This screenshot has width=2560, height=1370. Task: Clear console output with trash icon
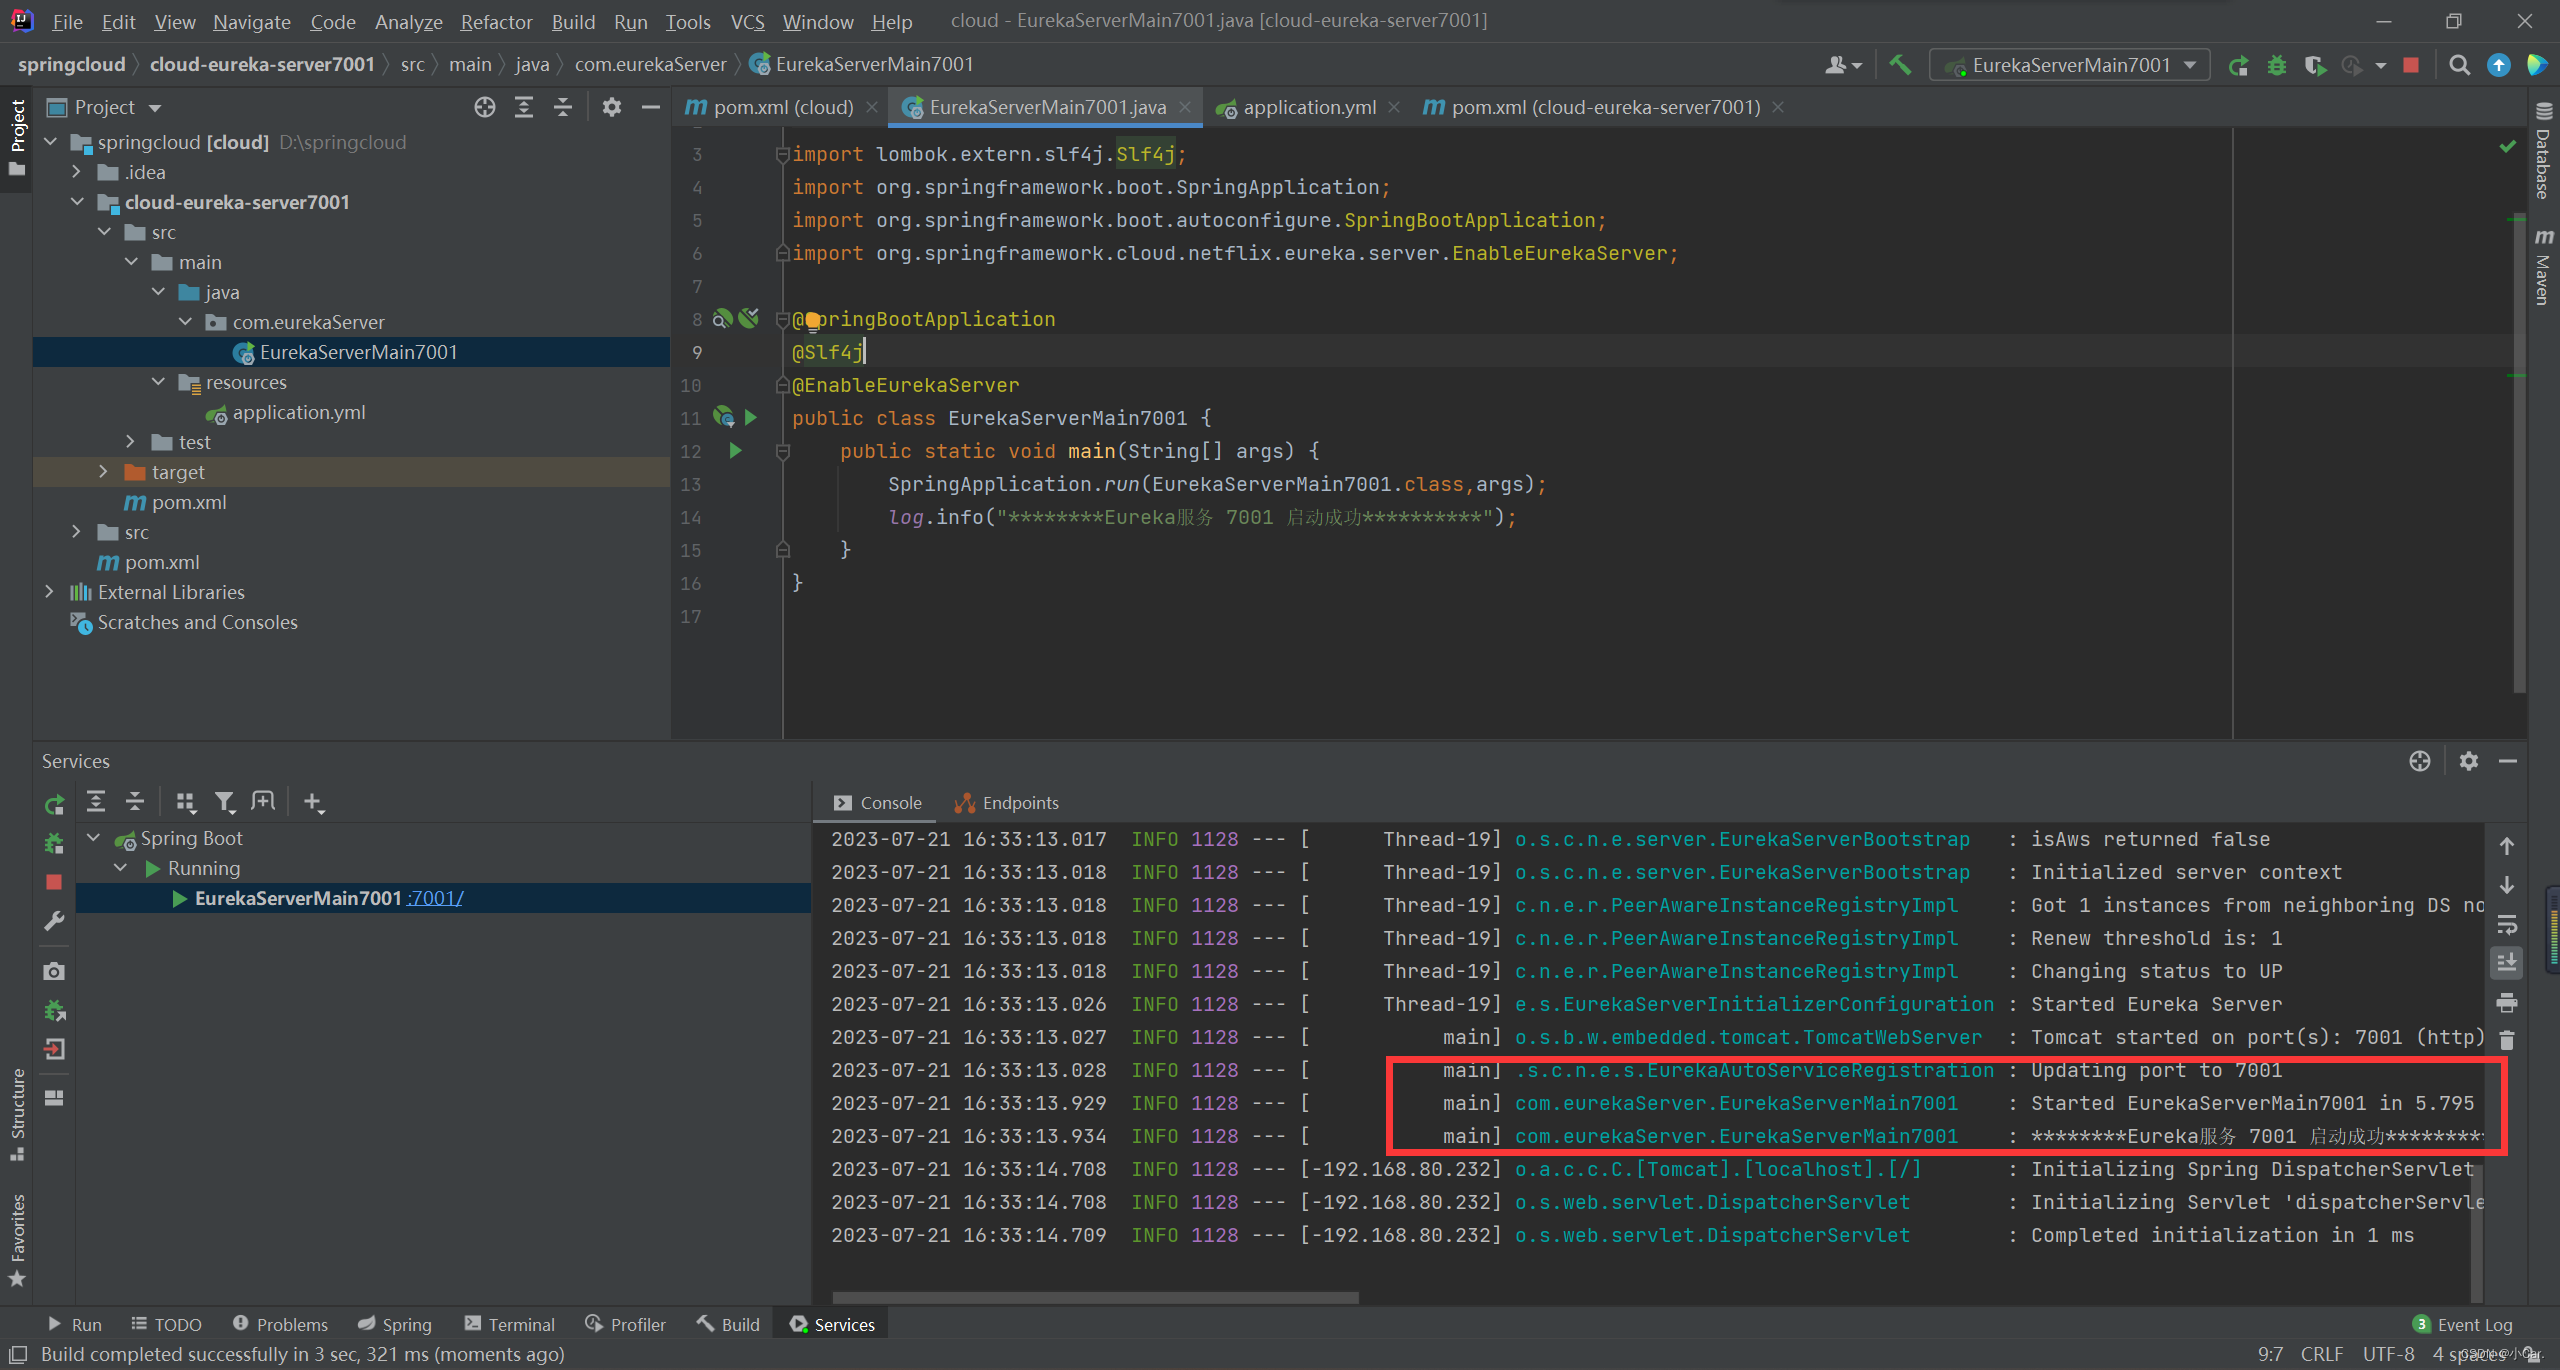tap(2507, 1041)
